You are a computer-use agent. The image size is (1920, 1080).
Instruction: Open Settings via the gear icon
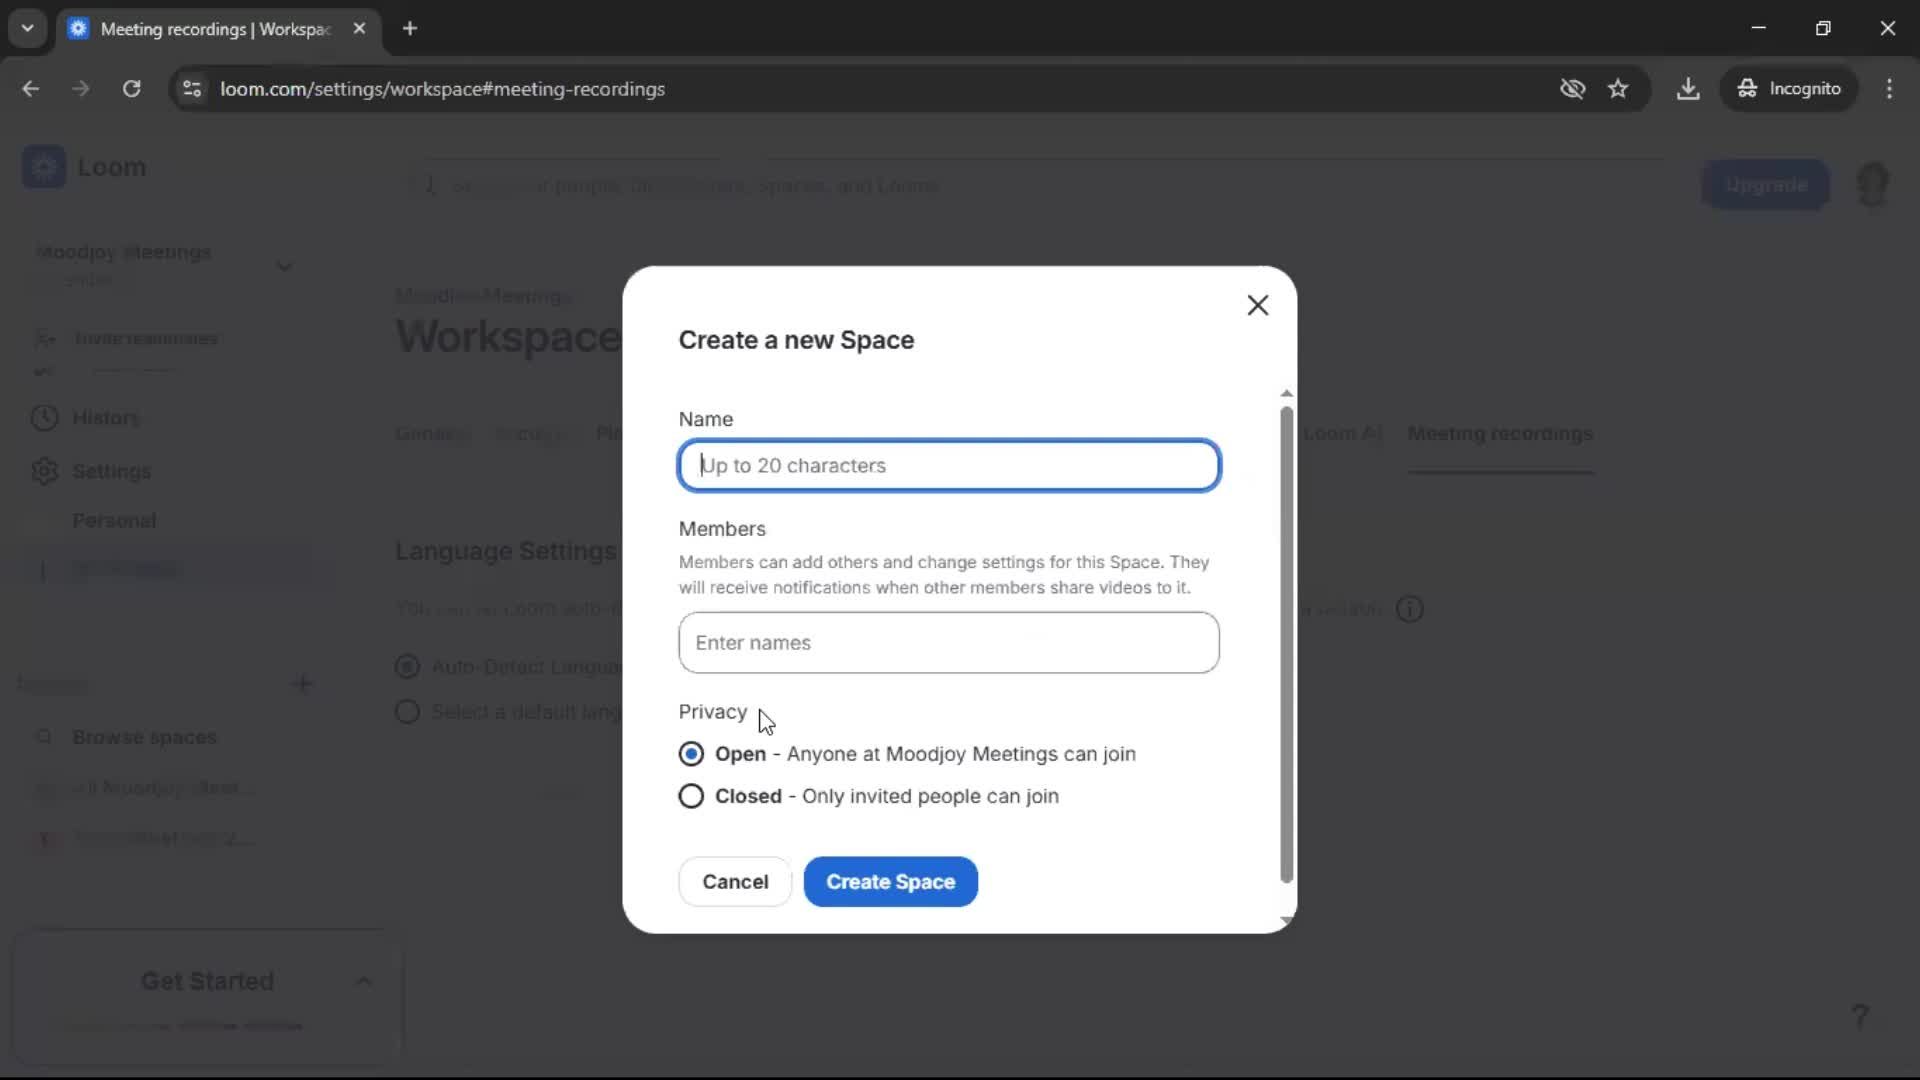[x=44, y=471]
